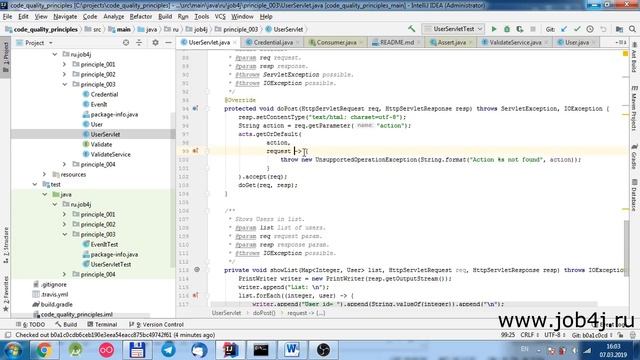Screen dimensions: 640x360
Task: Open Search Everywhere magnifier icon
Action: coord(632,29)
